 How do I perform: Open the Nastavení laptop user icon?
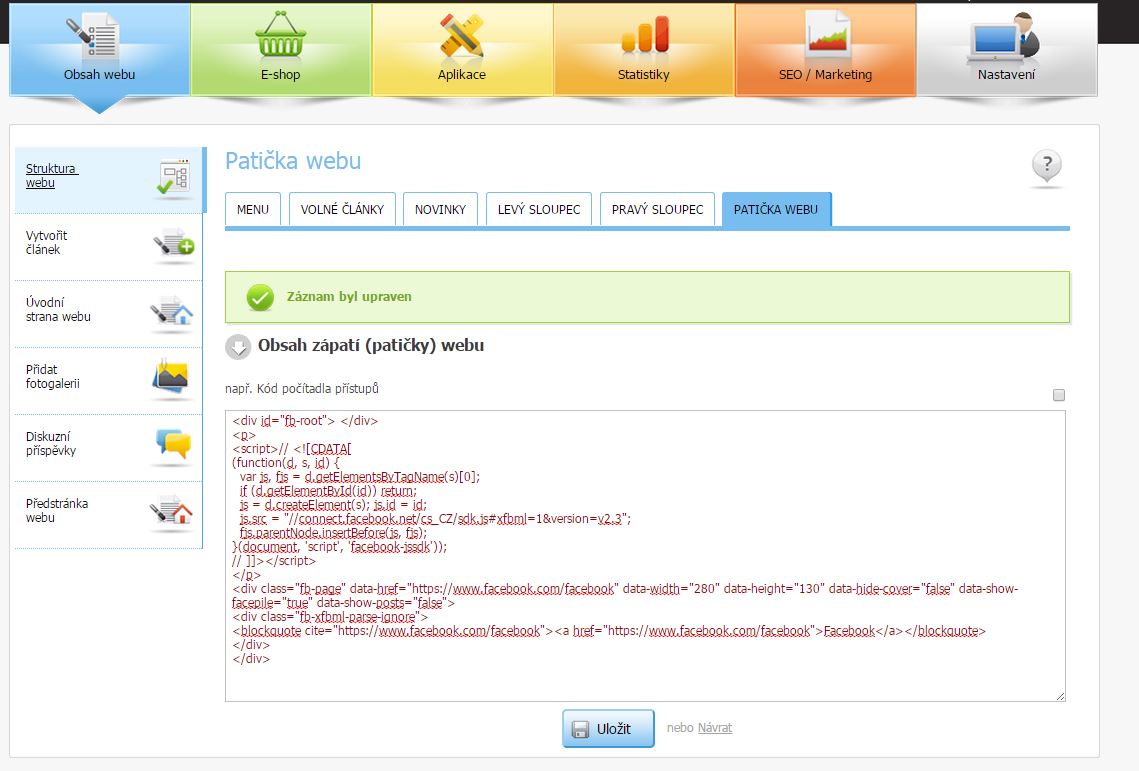1005,36
